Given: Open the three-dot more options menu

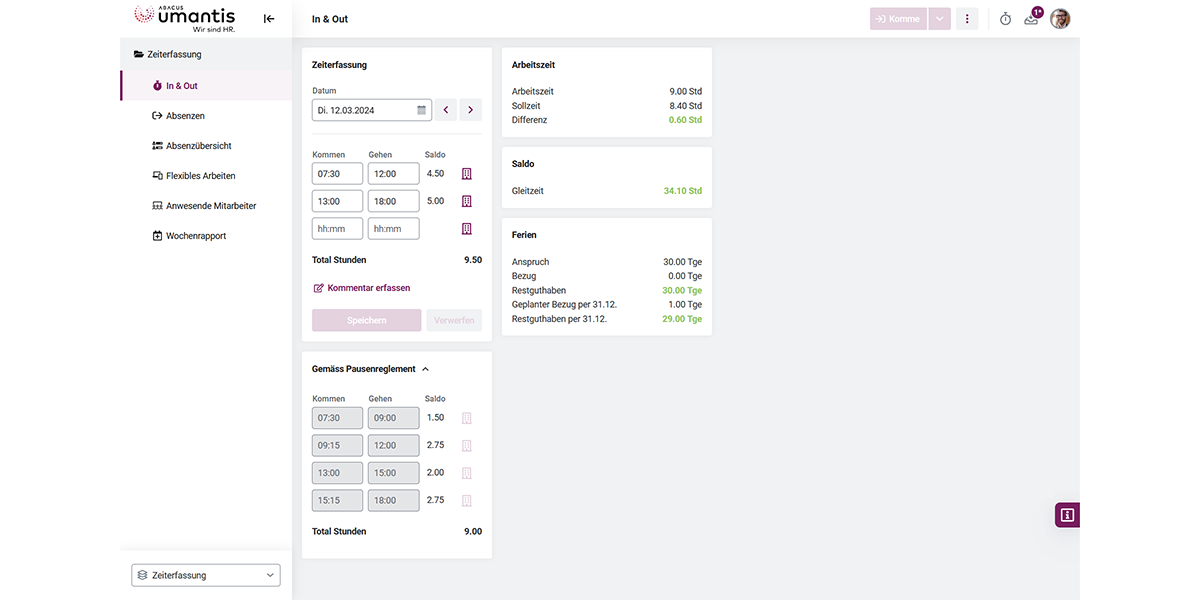Looking at the screenshot, I should pos(966,19).
